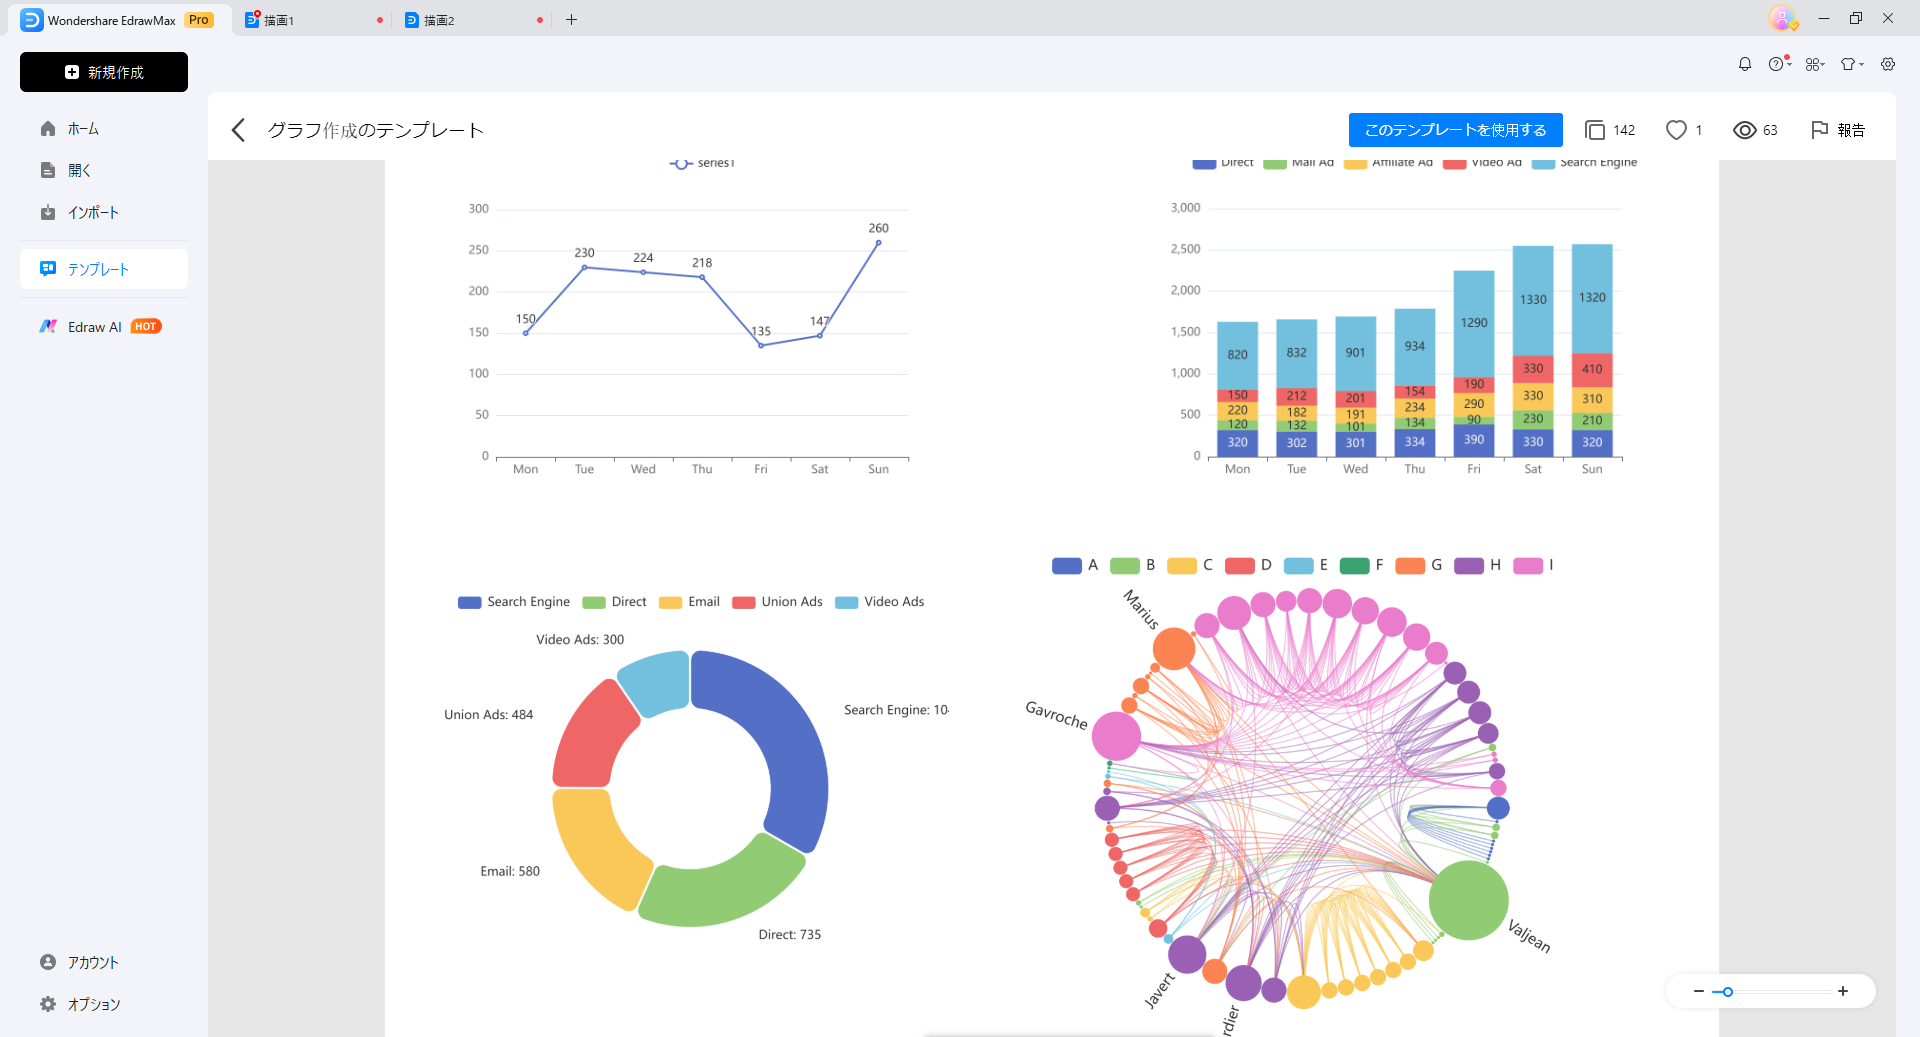The image size is (1920, 1037).
Task: Click the eye views icon
Action: [x=1744, y=130]
